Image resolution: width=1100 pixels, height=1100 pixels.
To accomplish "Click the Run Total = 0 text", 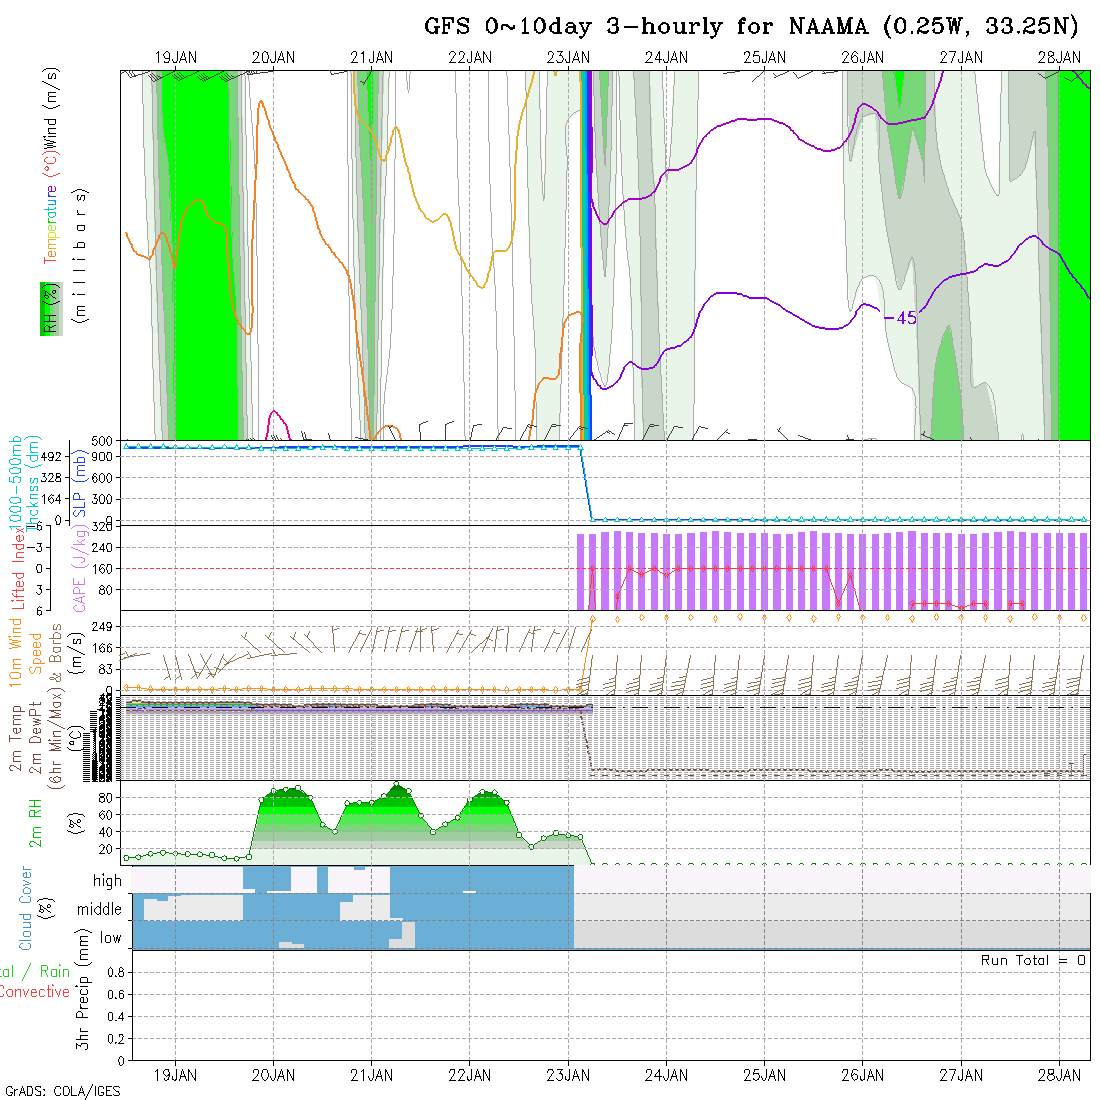I will coord(1033,960).
